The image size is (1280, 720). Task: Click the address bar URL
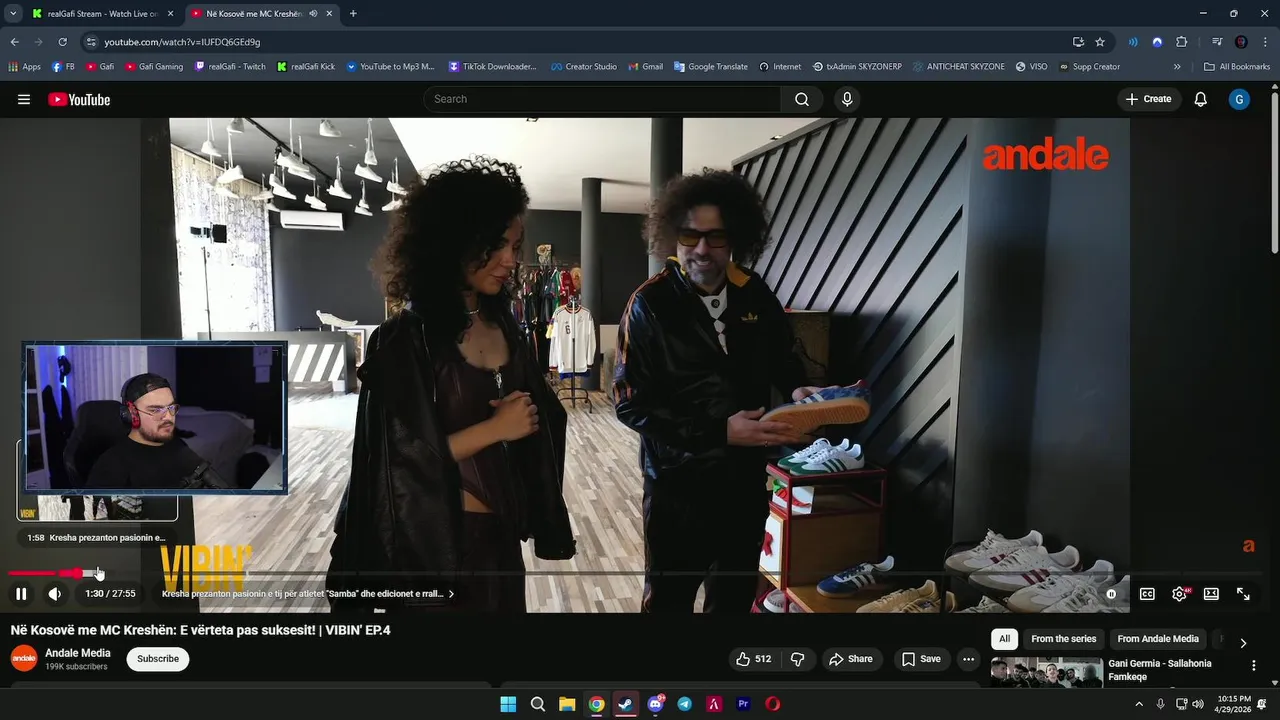(182, 42)
